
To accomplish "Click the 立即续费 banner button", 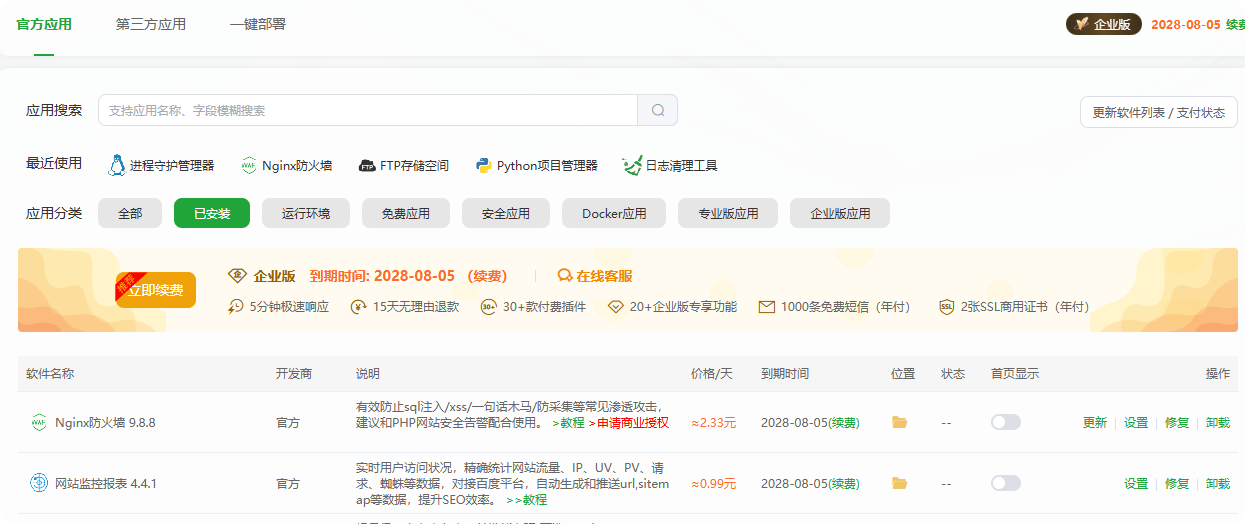I will click(156, 290).
